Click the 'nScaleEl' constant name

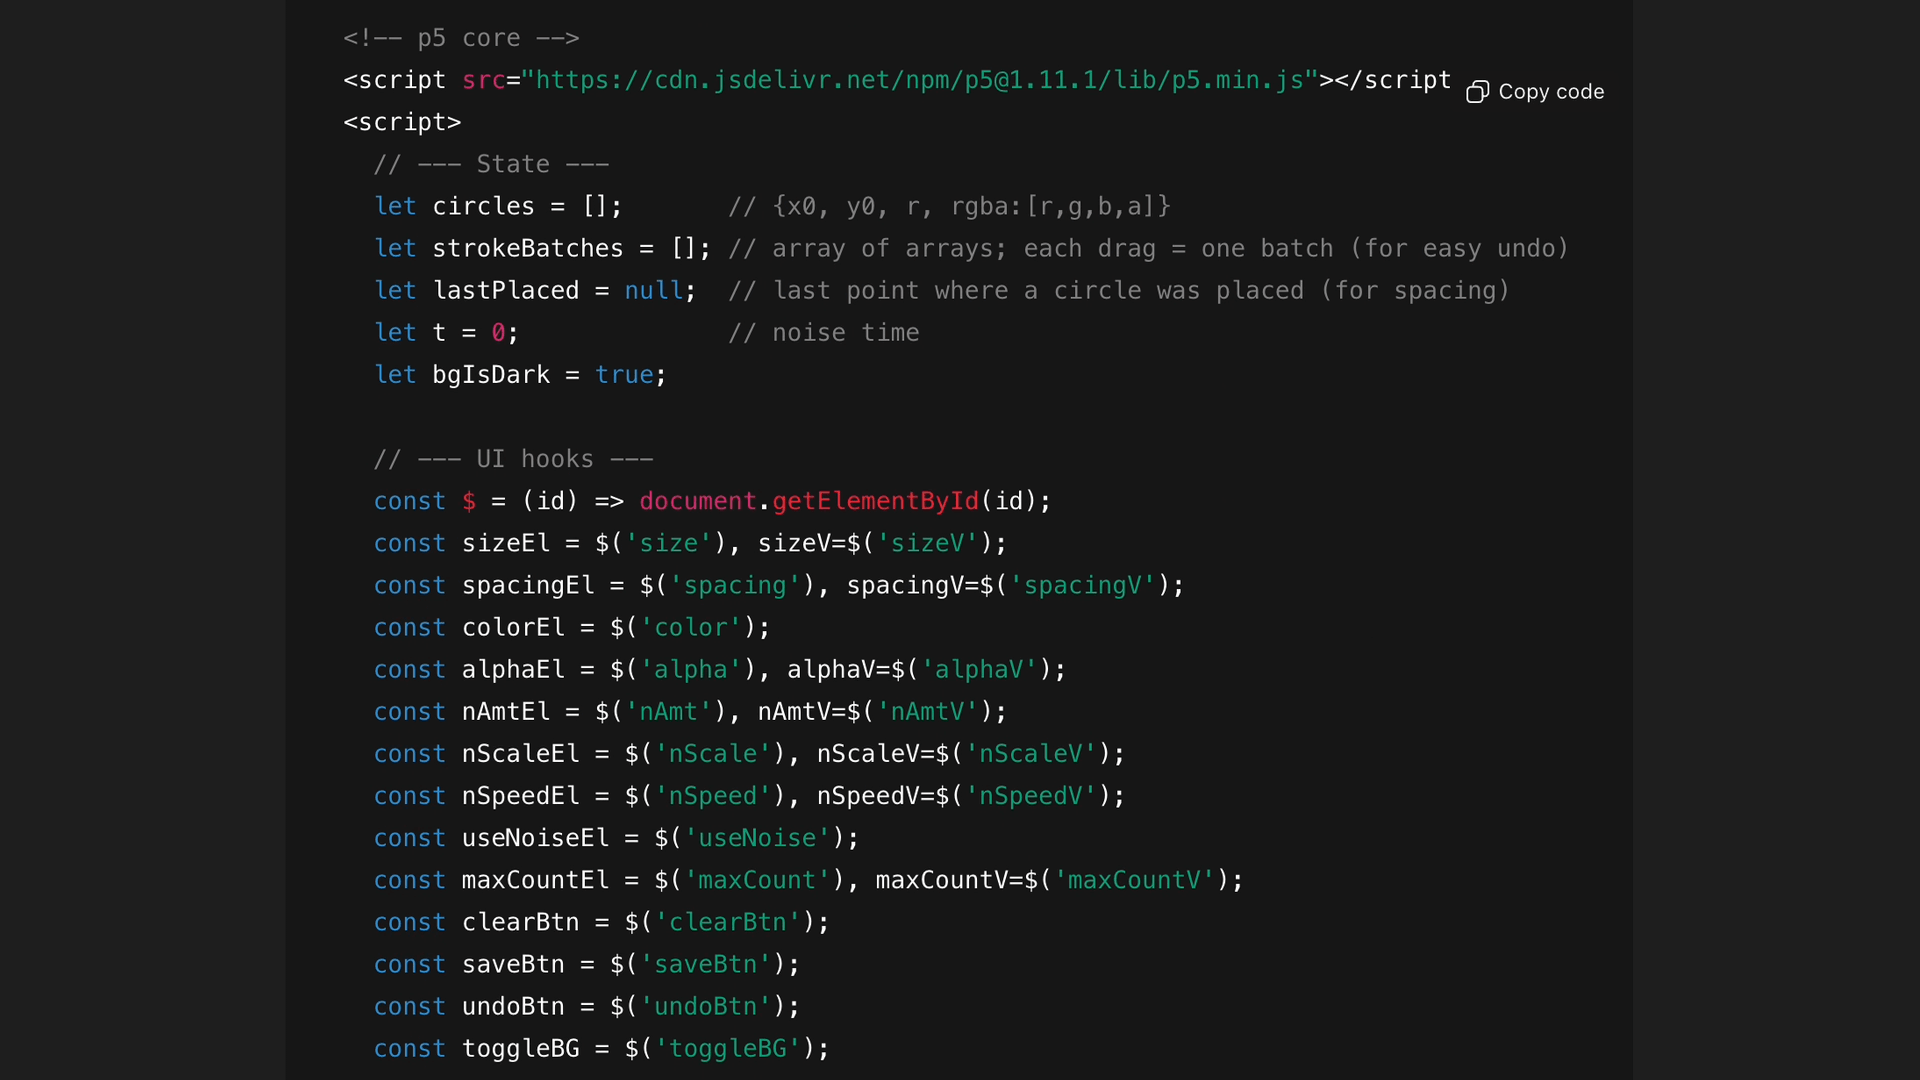click(x=520, y=753)
